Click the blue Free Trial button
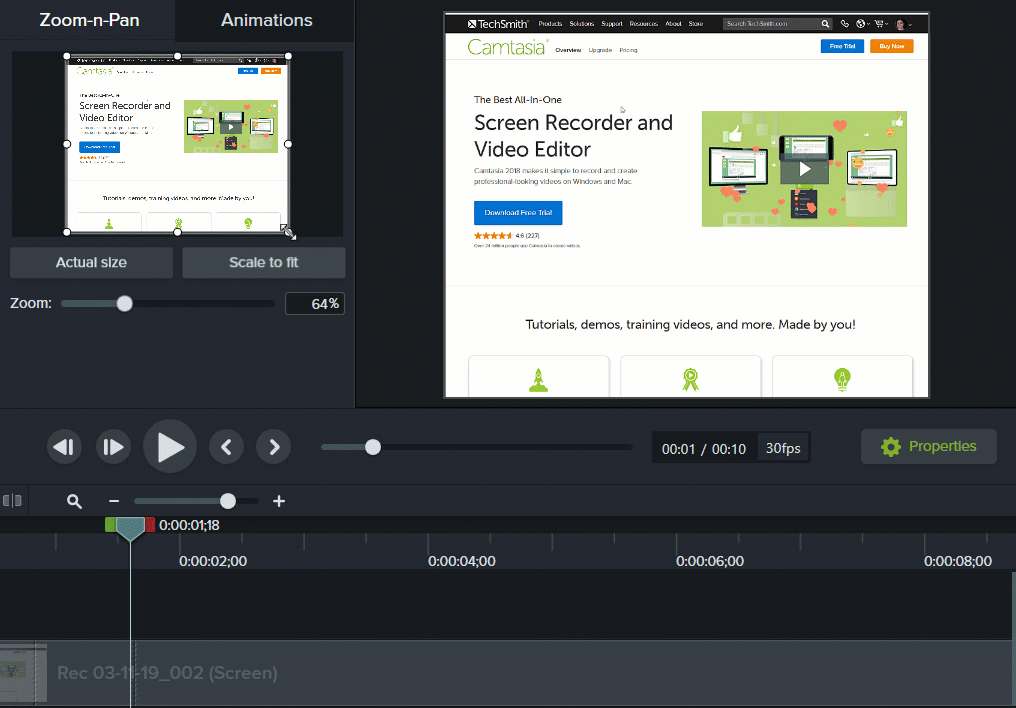This screenshot has width=1016, height=708. pos(842,46)
